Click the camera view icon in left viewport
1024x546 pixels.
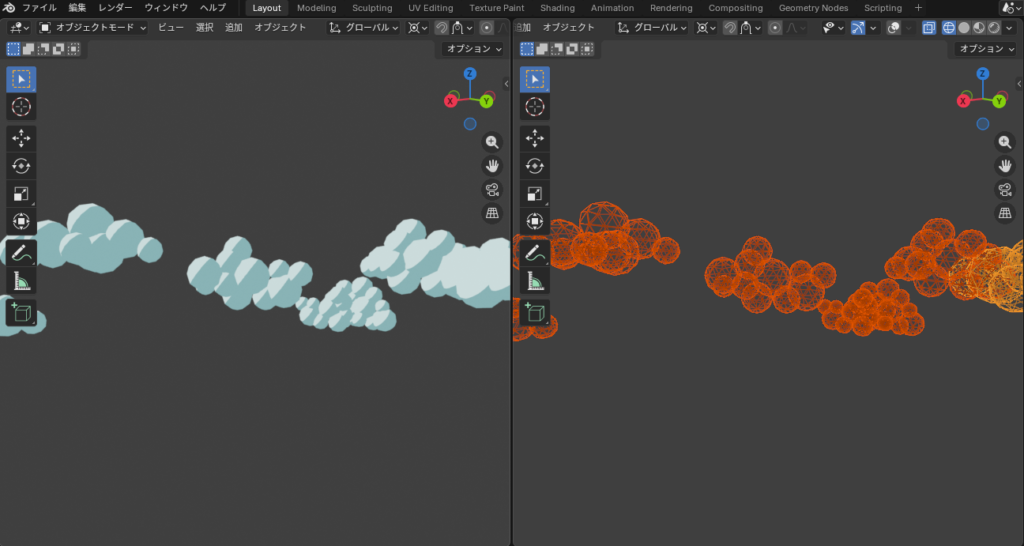492,189
